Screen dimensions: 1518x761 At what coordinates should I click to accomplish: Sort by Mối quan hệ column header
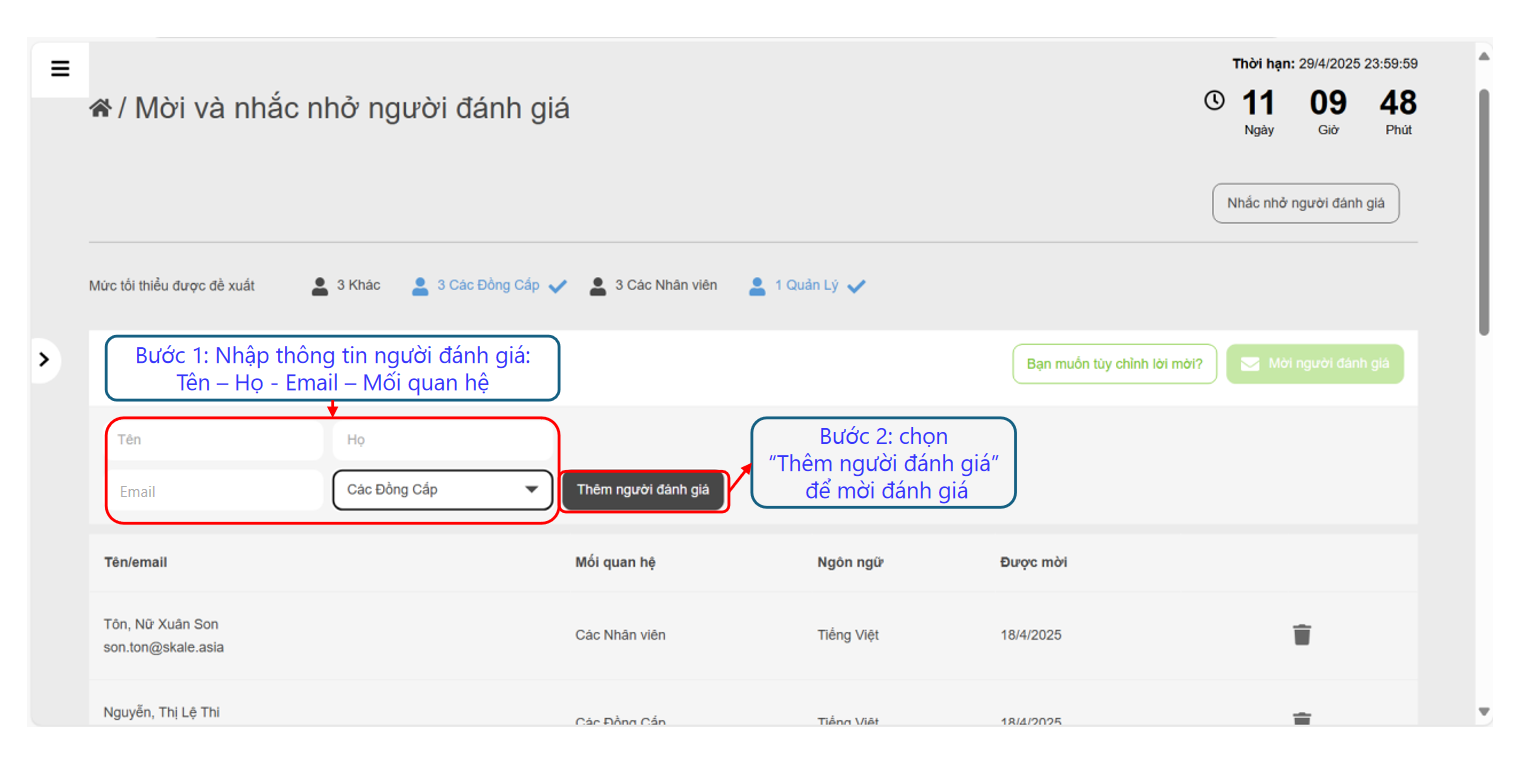point(615,562)
